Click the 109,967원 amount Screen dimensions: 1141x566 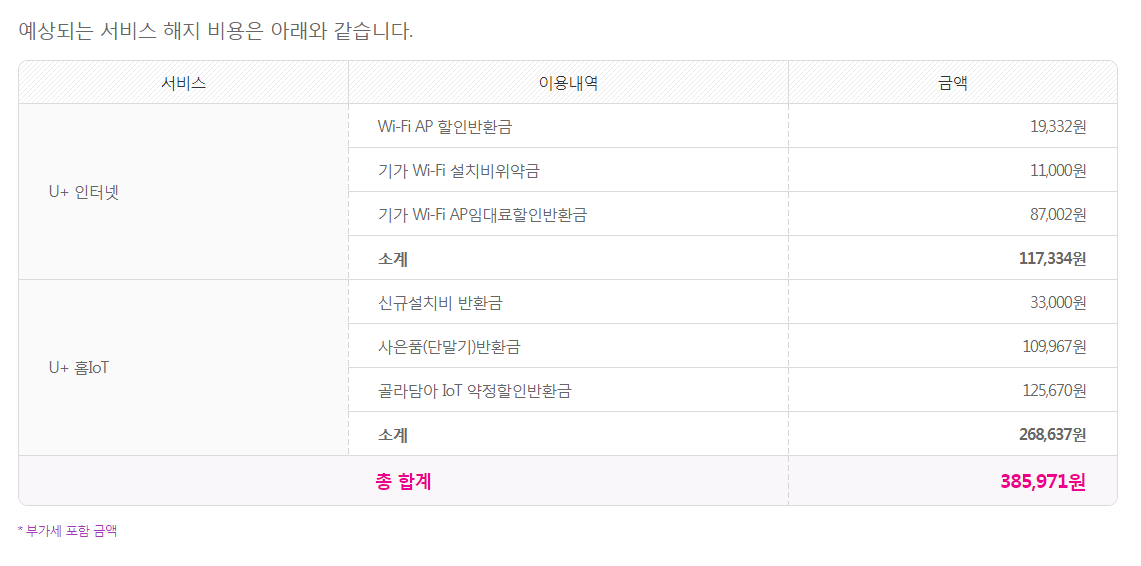point(1054,346)
